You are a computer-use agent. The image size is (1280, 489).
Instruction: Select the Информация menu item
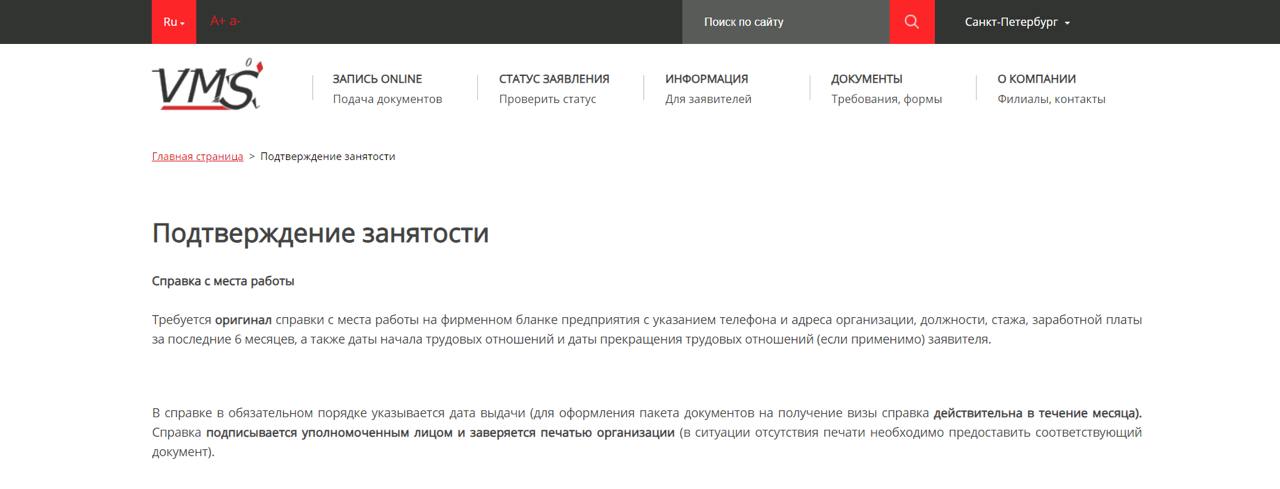706,79
